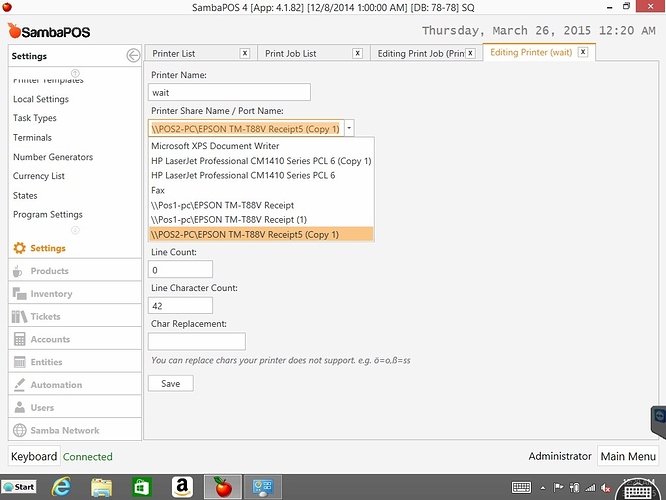
Task: Select Terminals in settings list
Action: 32,138
